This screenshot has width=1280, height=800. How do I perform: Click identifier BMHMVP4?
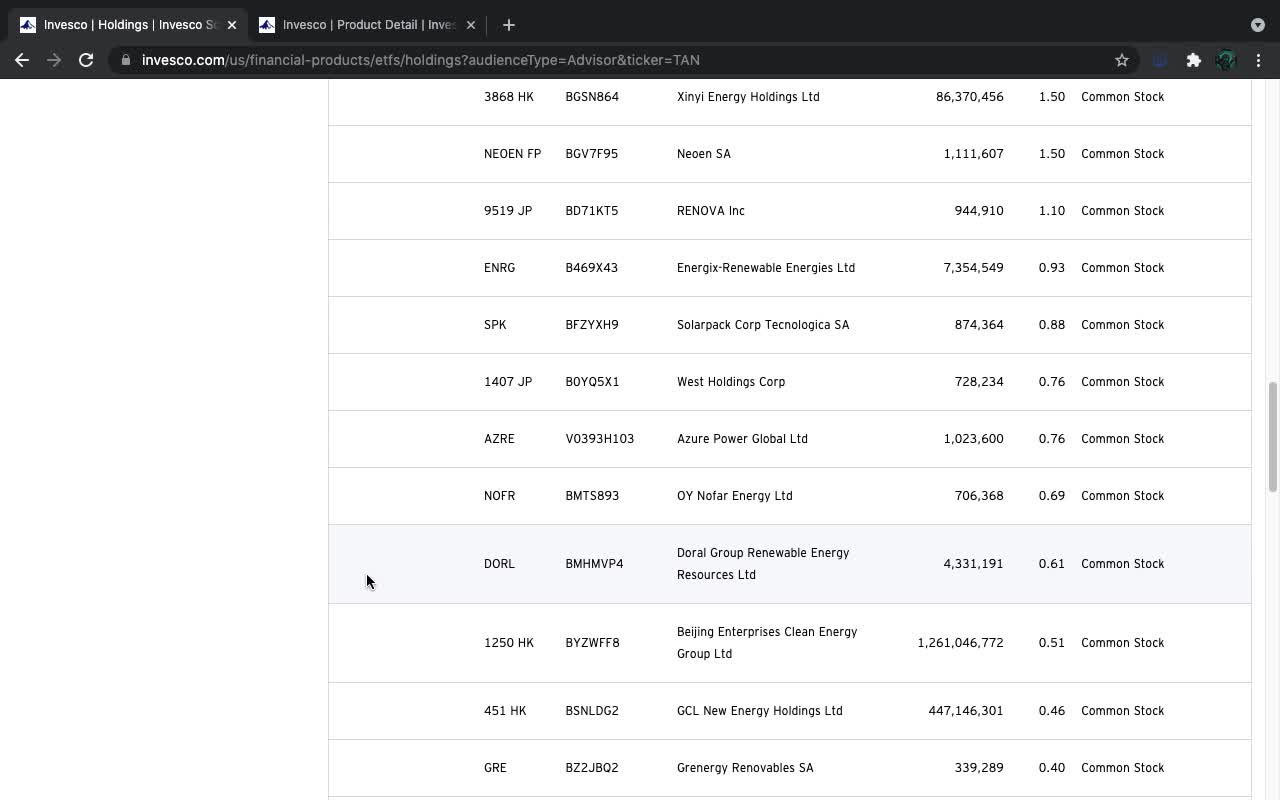(594, 564)
